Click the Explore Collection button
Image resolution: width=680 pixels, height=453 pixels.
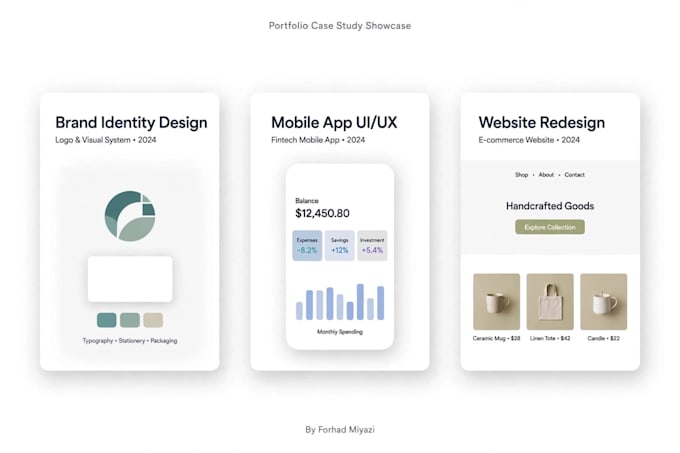pyautogui.click(x=550, y=227)
